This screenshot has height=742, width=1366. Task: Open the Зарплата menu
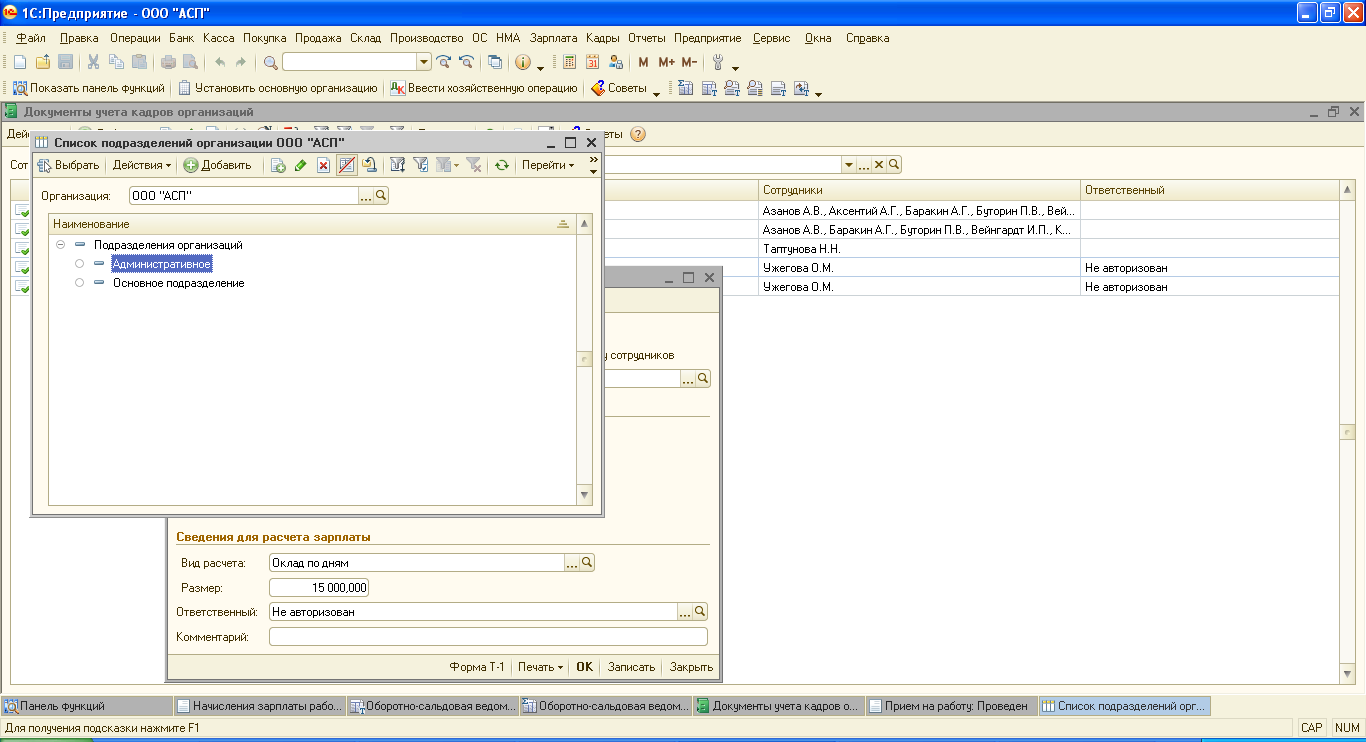pos(554,38)
